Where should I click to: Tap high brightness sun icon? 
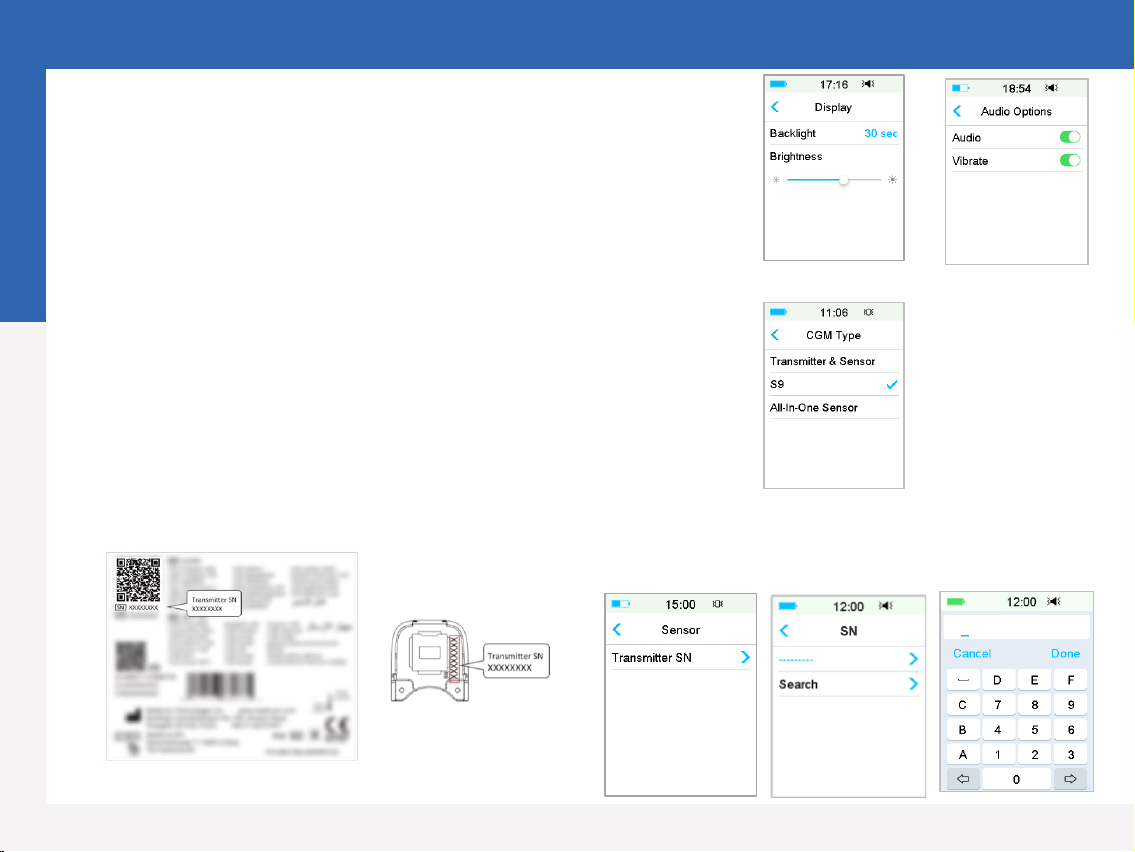893,180
